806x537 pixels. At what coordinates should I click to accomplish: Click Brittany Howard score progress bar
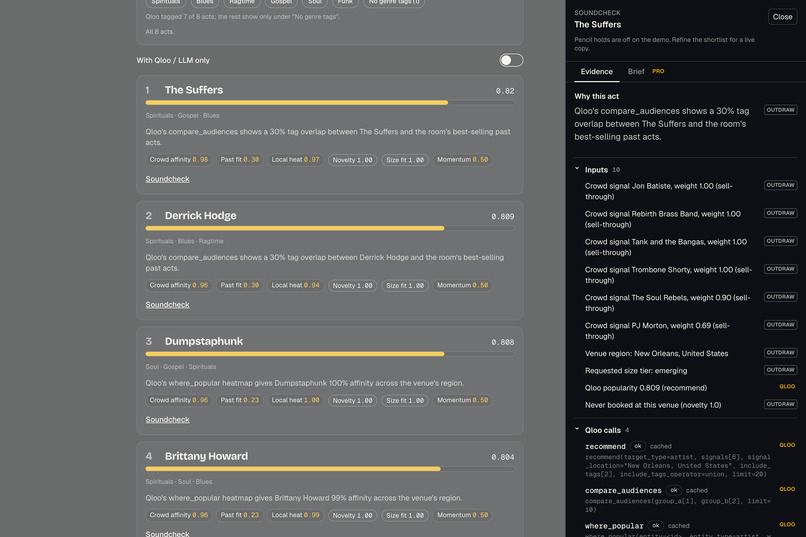[329, 469]
